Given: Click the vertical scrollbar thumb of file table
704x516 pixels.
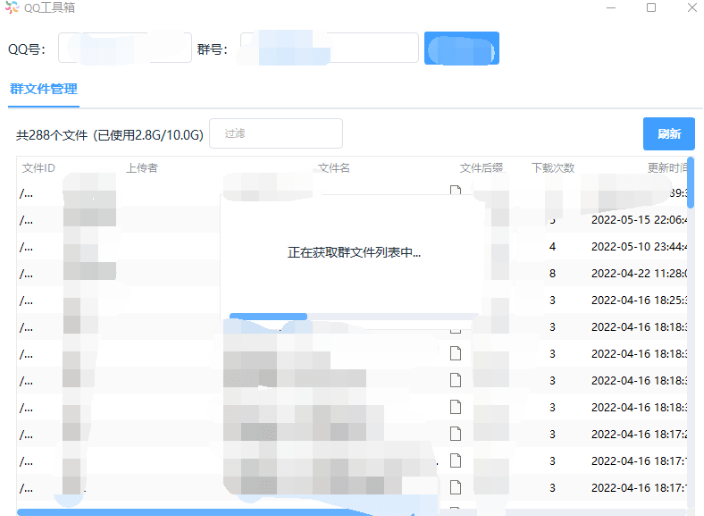Looking at the screenshot, I should [691, 182].
